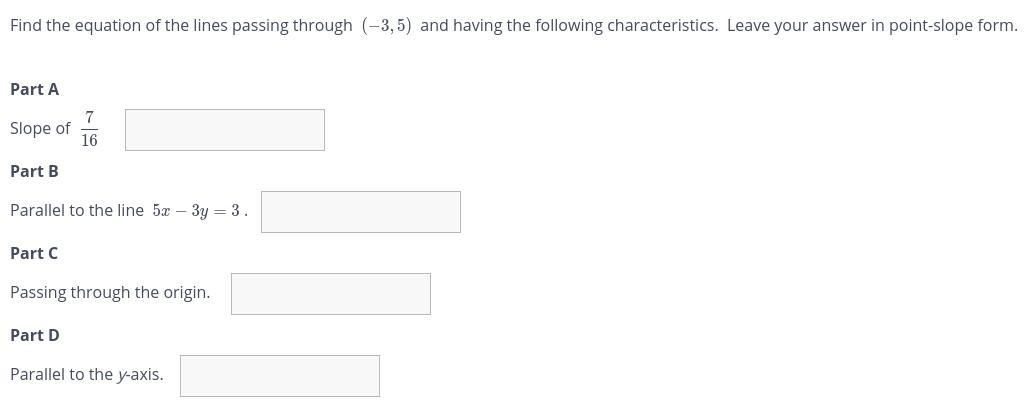
Task: Click the Part A slope answer box
Action: (224, 130)
